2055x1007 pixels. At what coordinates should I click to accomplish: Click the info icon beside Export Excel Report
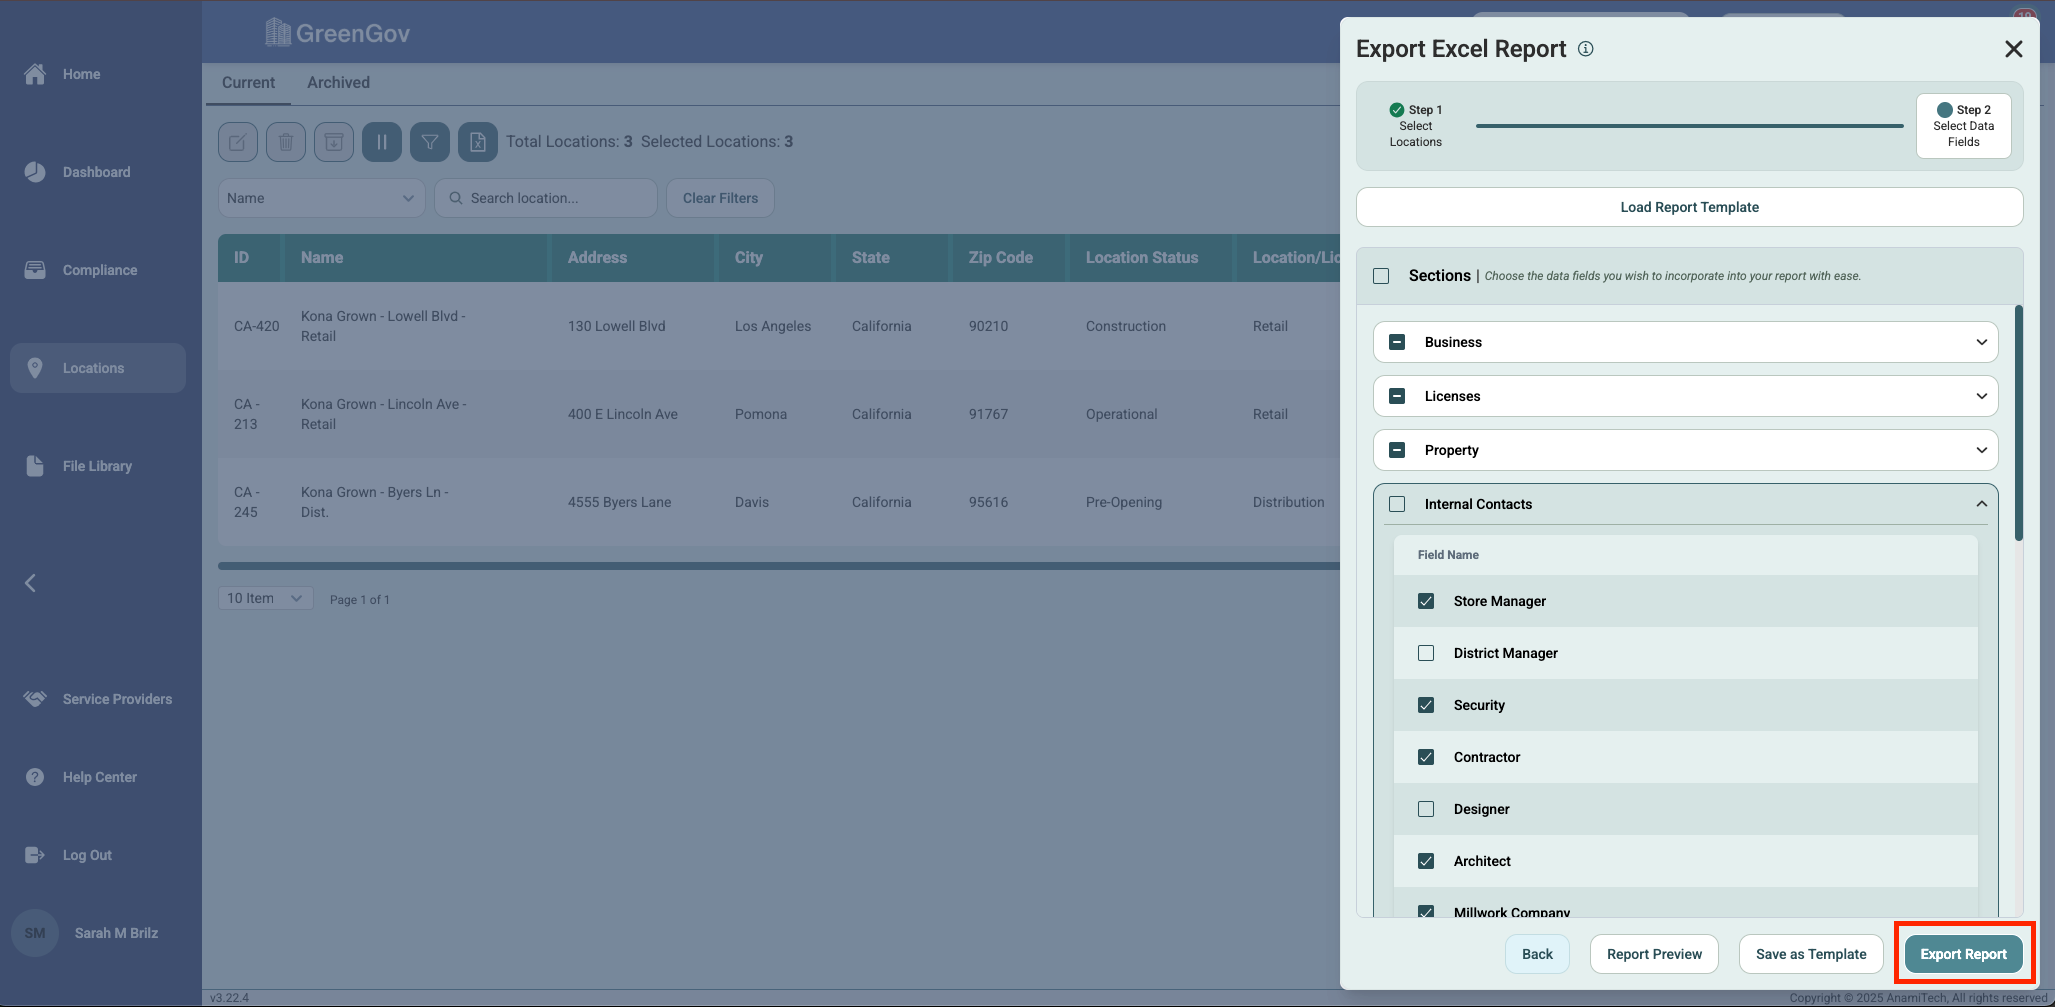coord(1586,49)
